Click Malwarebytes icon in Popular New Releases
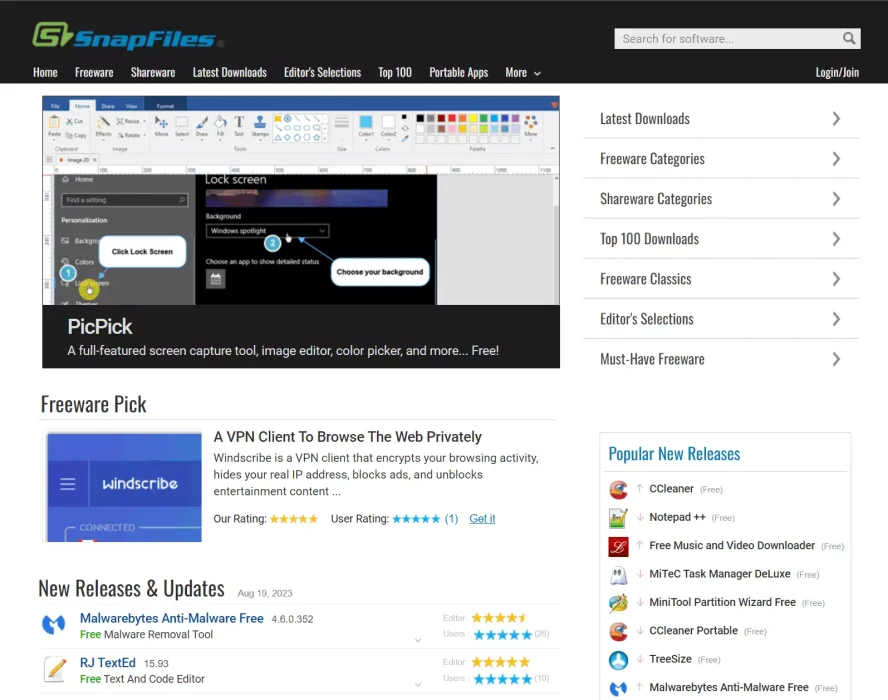Viewport: 888px width, 700px height. (x=618, y=688)
